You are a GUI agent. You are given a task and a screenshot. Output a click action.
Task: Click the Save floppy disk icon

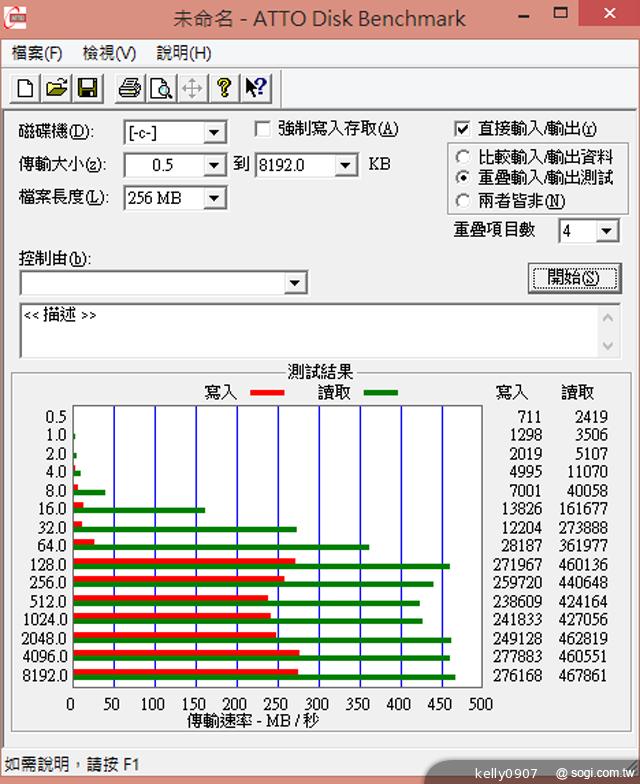click(88, 88)
